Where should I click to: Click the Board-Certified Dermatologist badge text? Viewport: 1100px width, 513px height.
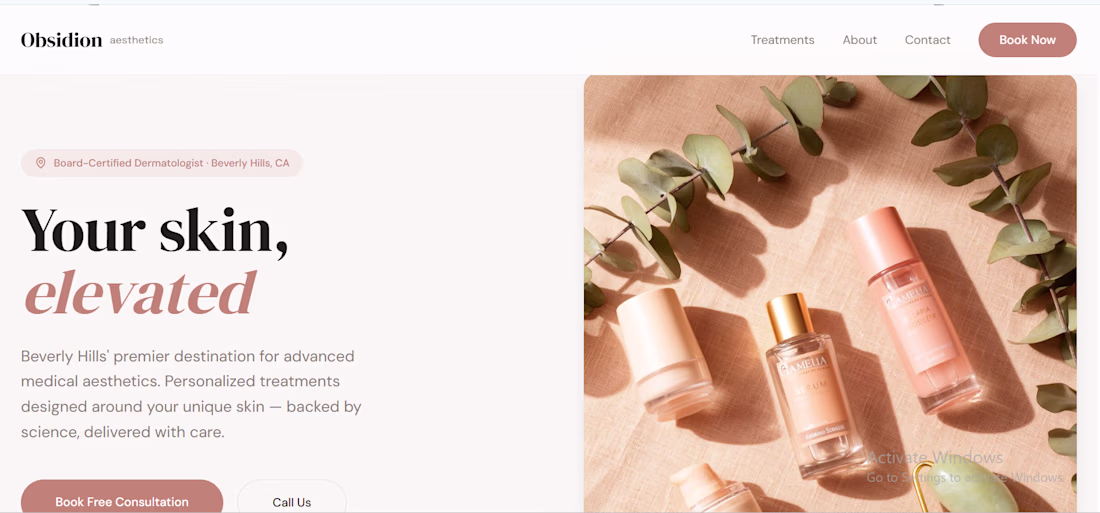tap(171, 163)
